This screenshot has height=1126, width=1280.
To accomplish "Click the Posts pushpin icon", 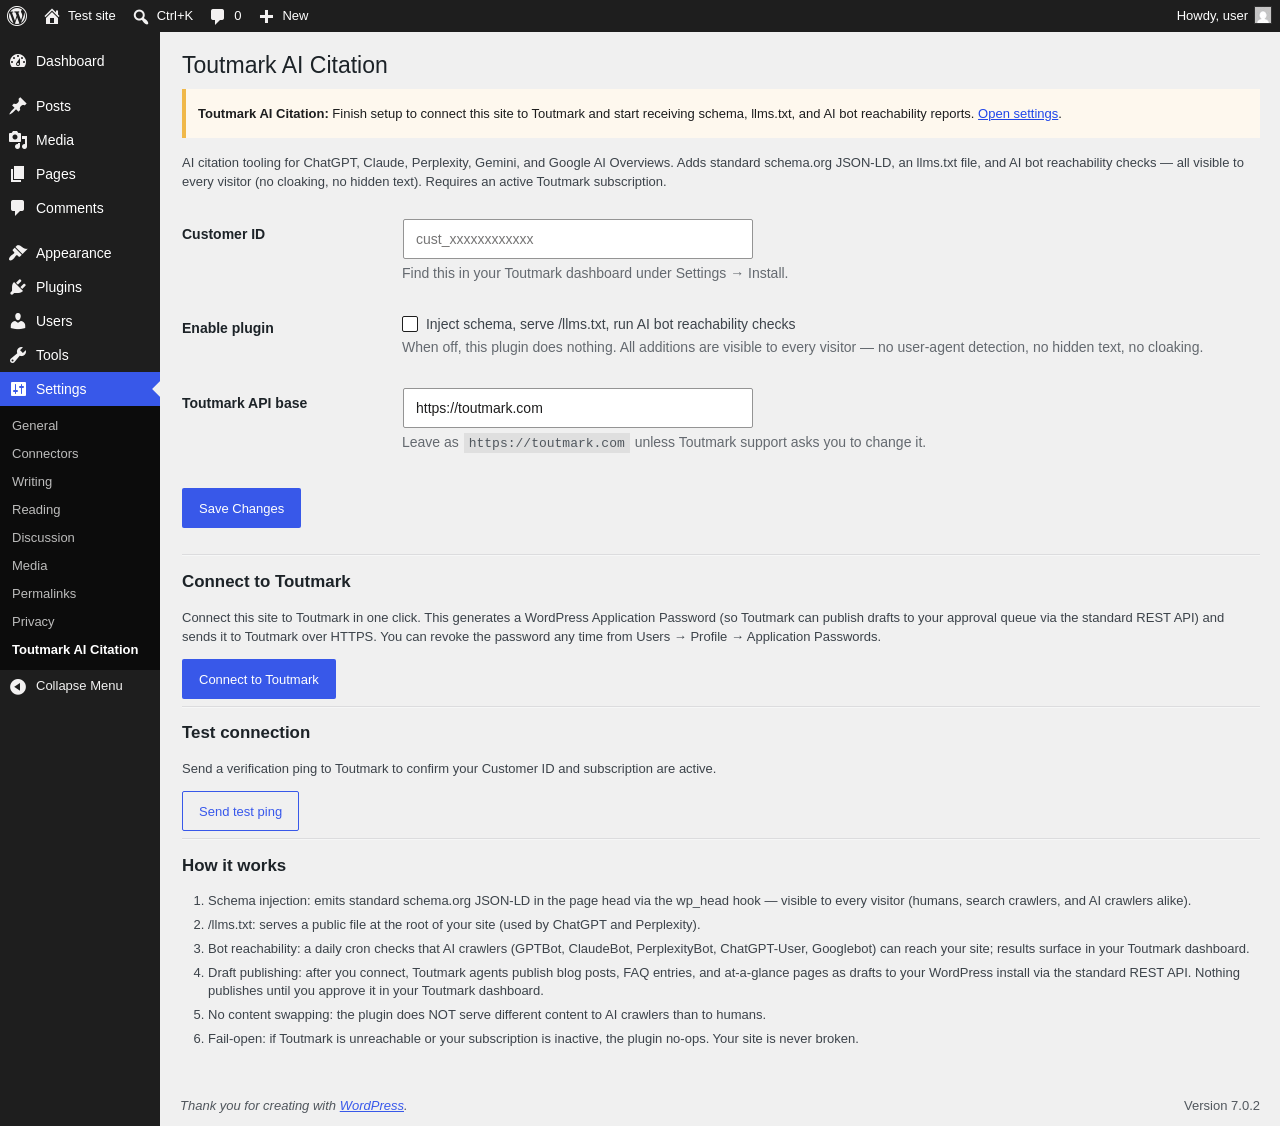I will point(18,106).
